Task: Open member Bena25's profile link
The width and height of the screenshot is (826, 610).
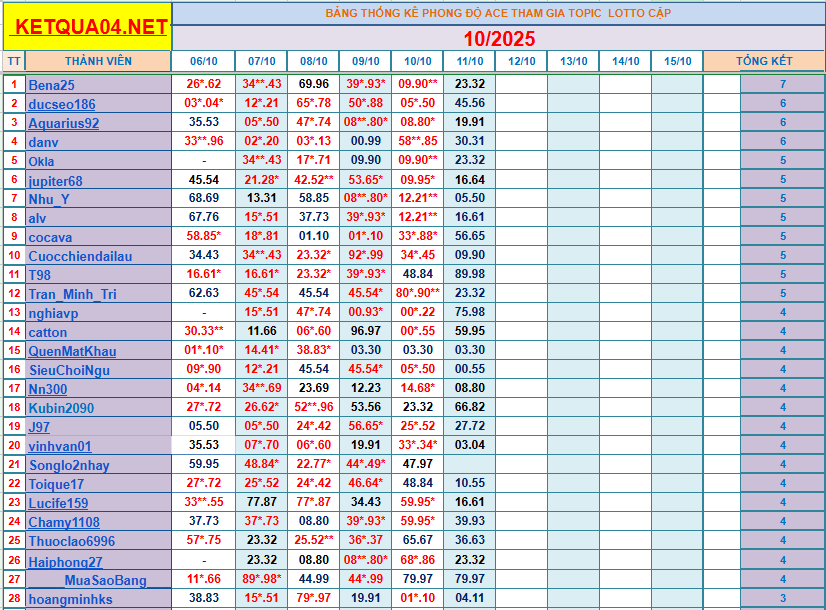Action: click(51, 85)
